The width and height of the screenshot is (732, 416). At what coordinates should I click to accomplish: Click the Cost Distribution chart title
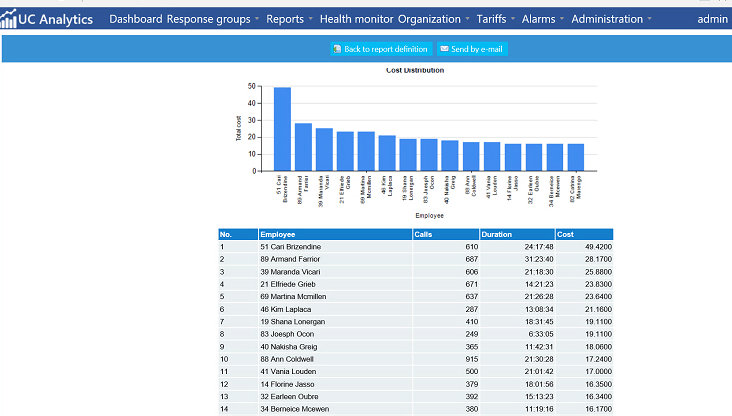point(415,70)
